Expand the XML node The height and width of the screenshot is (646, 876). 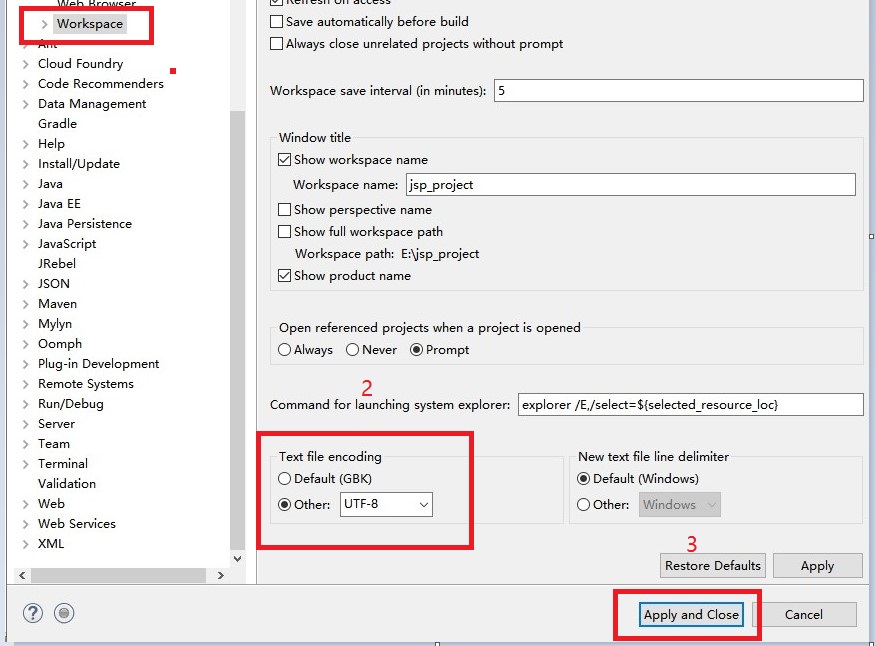point(26,544)
